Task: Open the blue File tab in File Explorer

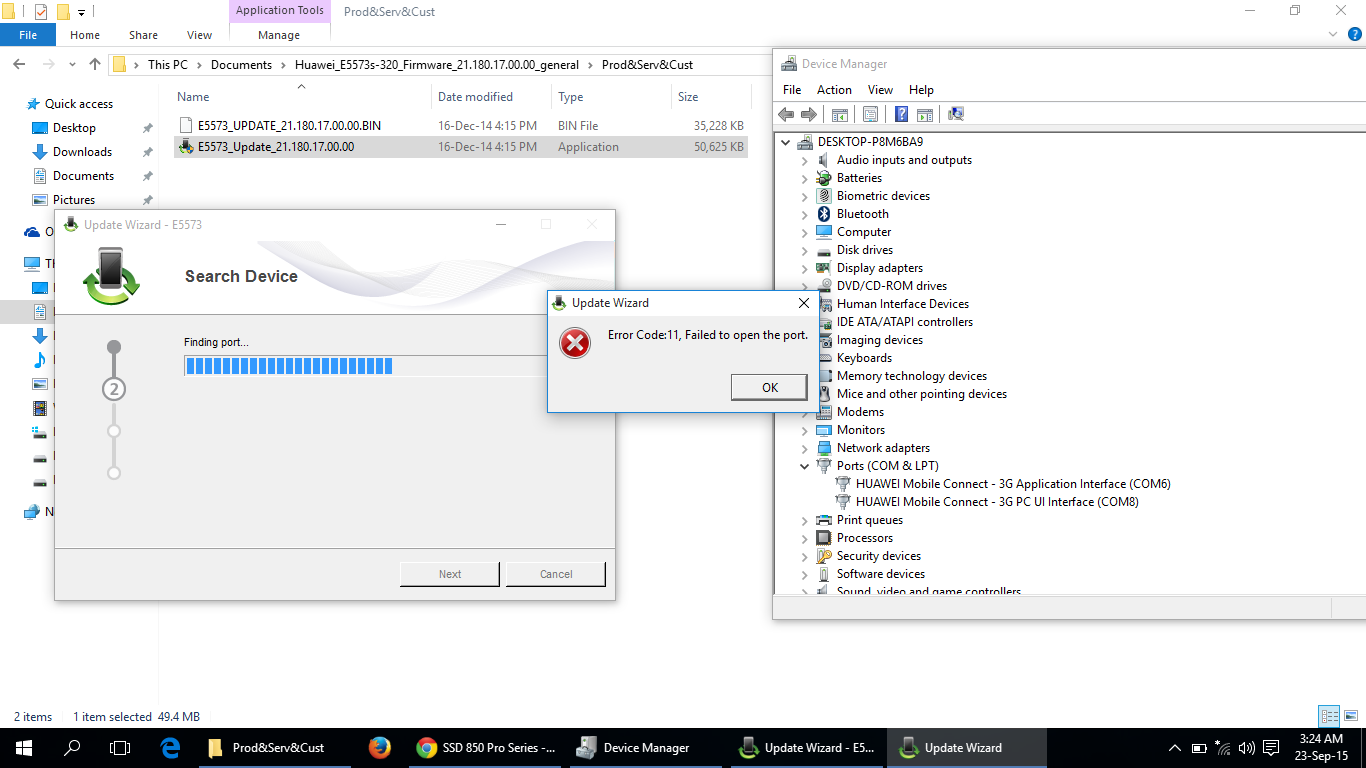Action: pos(28,35)
